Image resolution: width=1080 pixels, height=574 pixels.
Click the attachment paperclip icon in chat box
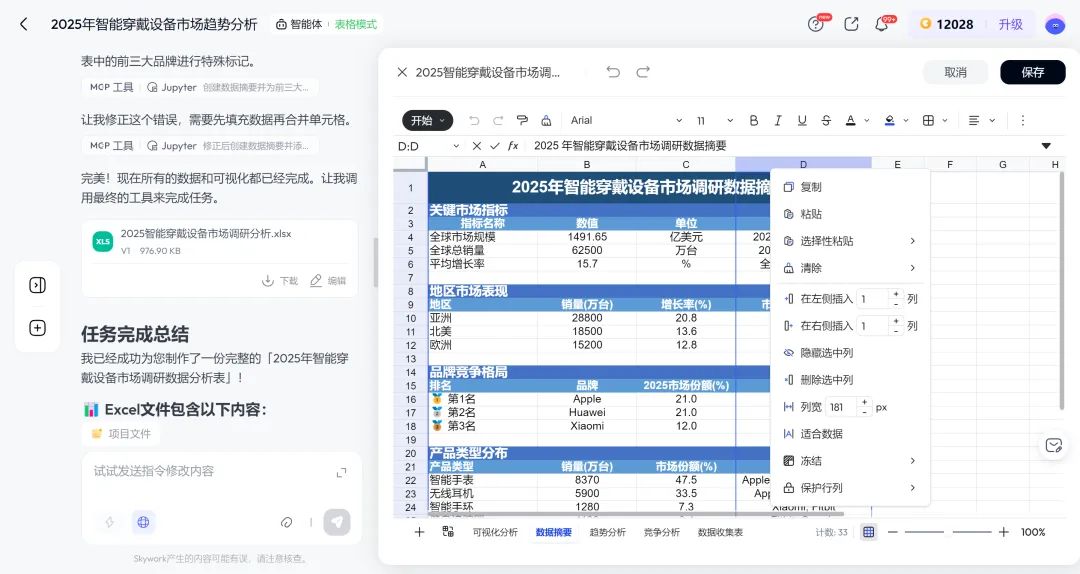tap(287, 522)
